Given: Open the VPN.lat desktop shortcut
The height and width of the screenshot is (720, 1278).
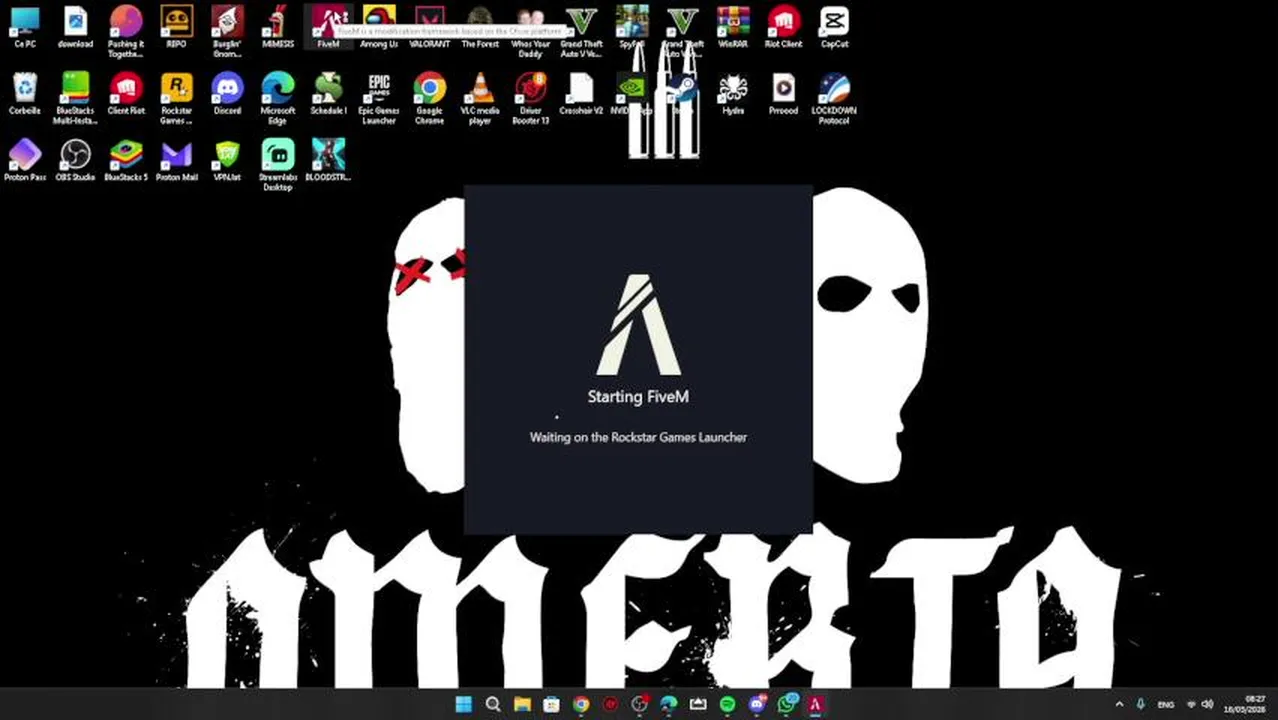Looking at the screenshot, I should pyautogui.click(x=227, y=161).
